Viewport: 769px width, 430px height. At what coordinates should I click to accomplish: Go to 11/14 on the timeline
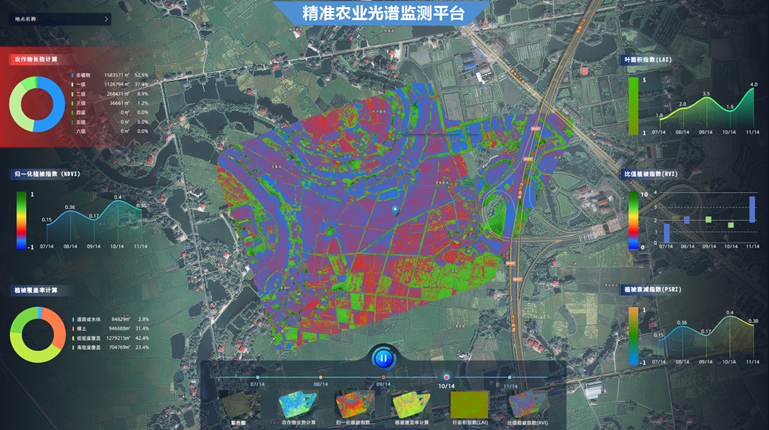(x=510, y=378)
